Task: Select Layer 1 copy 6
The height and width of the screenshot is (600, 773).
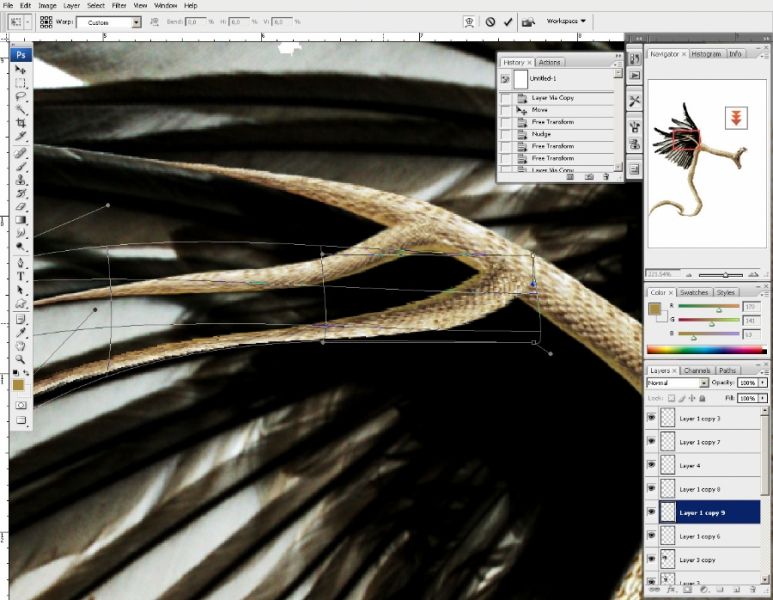Action: [703, 536]
